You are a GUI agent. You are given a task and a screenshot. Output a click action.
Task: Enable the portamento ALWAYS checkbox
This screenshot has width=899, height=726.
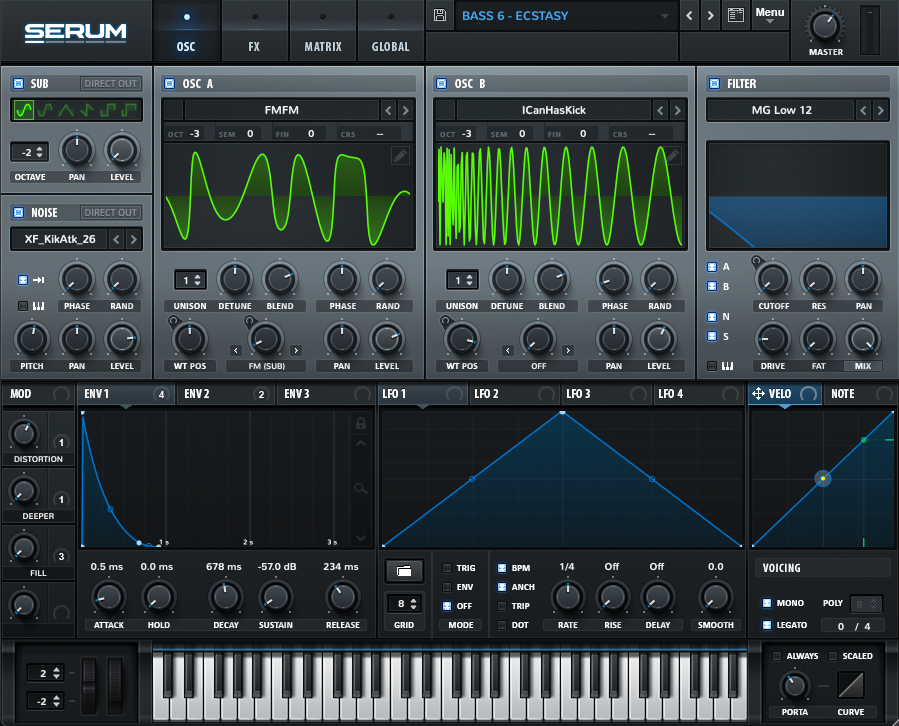pos(777,655)
